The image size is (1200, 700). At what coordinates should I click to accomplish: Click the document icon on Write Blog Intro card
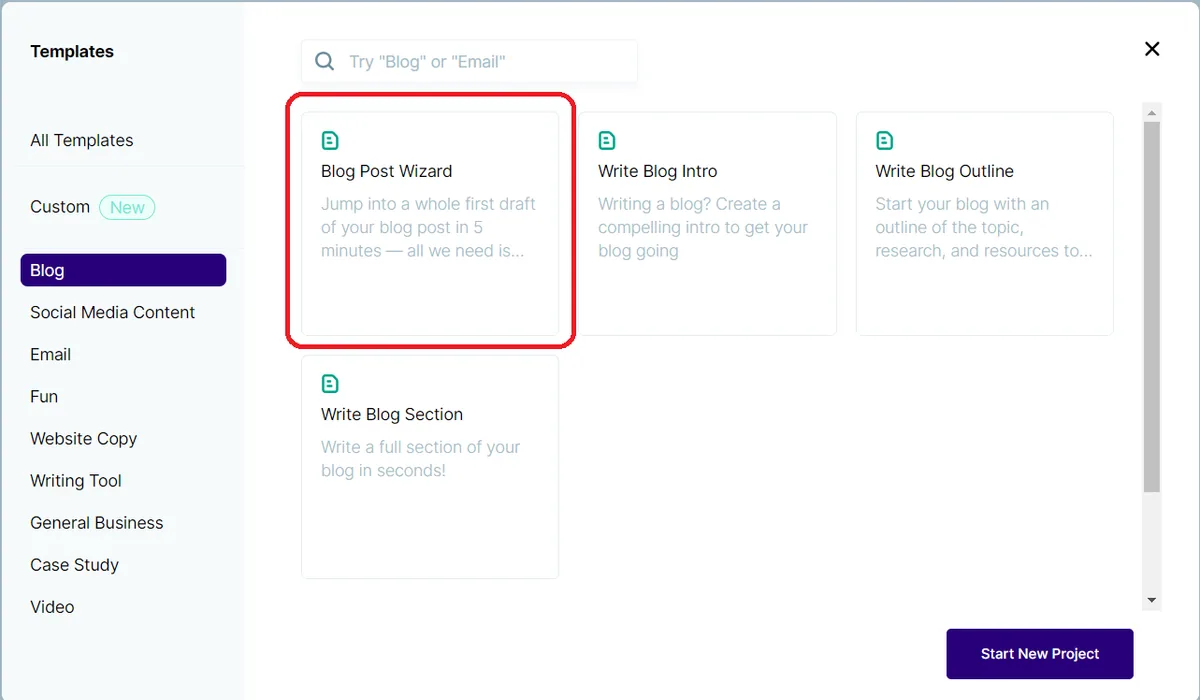click(x=607, y=141)
